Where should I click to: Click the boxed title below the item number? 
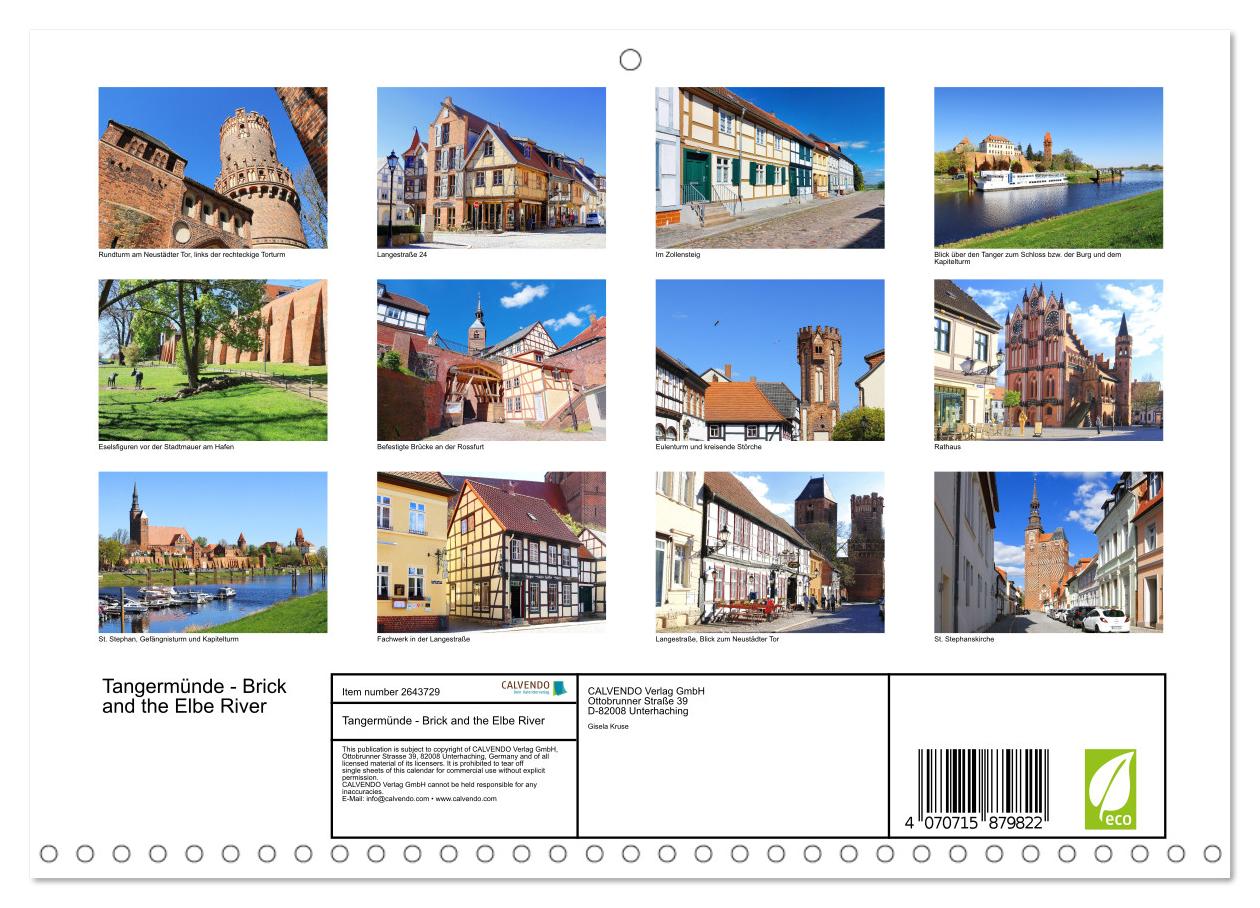click(x=443, y=720)
